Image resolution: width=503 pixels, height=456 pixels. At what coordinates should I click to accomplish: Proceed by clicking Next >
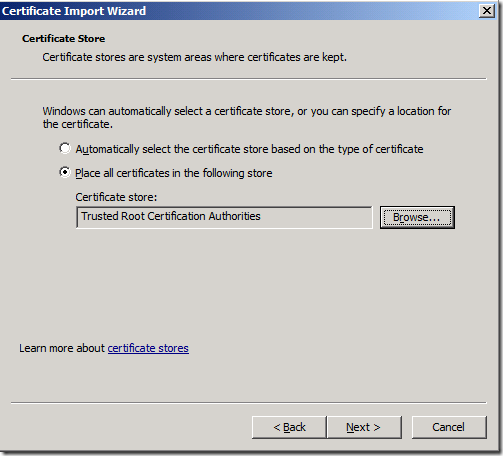[x=364, y=427]
